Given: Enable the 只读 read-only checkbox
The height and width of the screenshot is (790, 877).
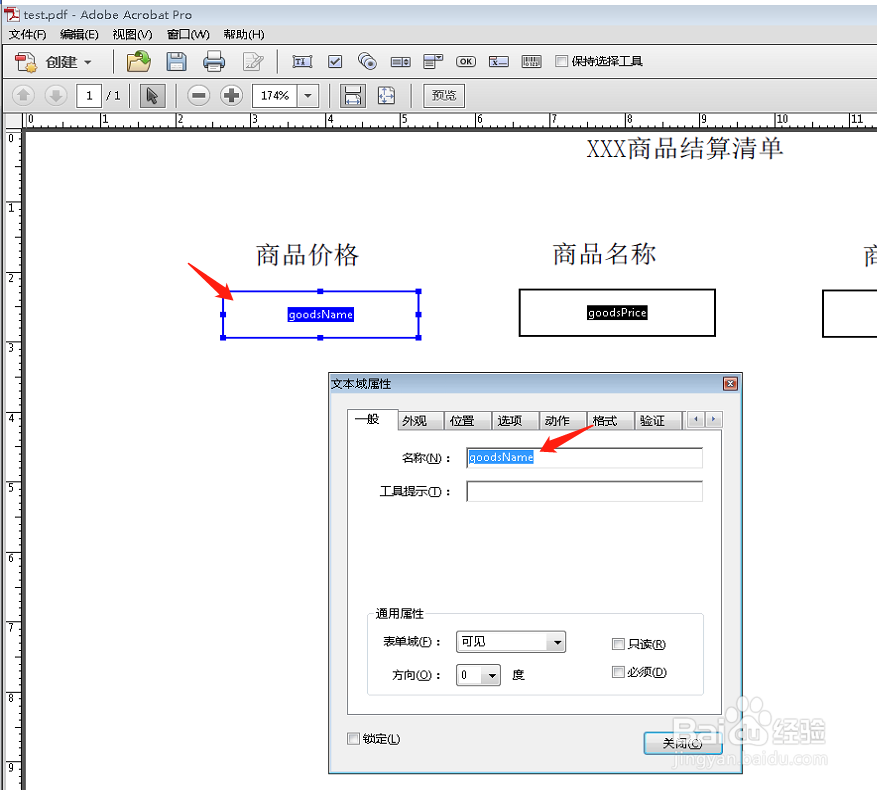Looking at the screenshot, I should [618, 644].
